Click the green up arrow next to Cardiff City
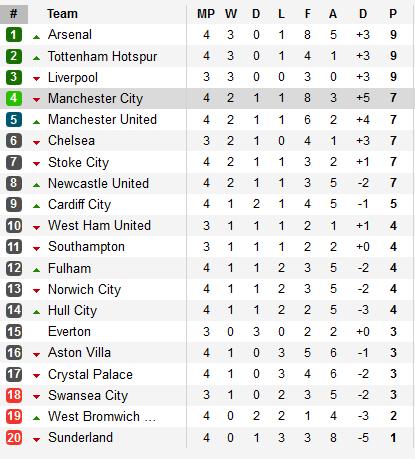Viewport: 415px width, 459px height. point(37,206)
